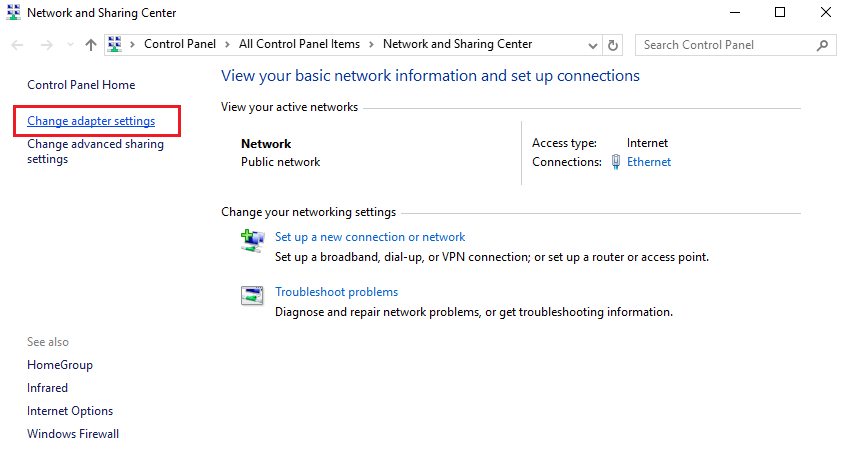
Task: Click the new connection setup icon
Action: [x=251, y=240]
